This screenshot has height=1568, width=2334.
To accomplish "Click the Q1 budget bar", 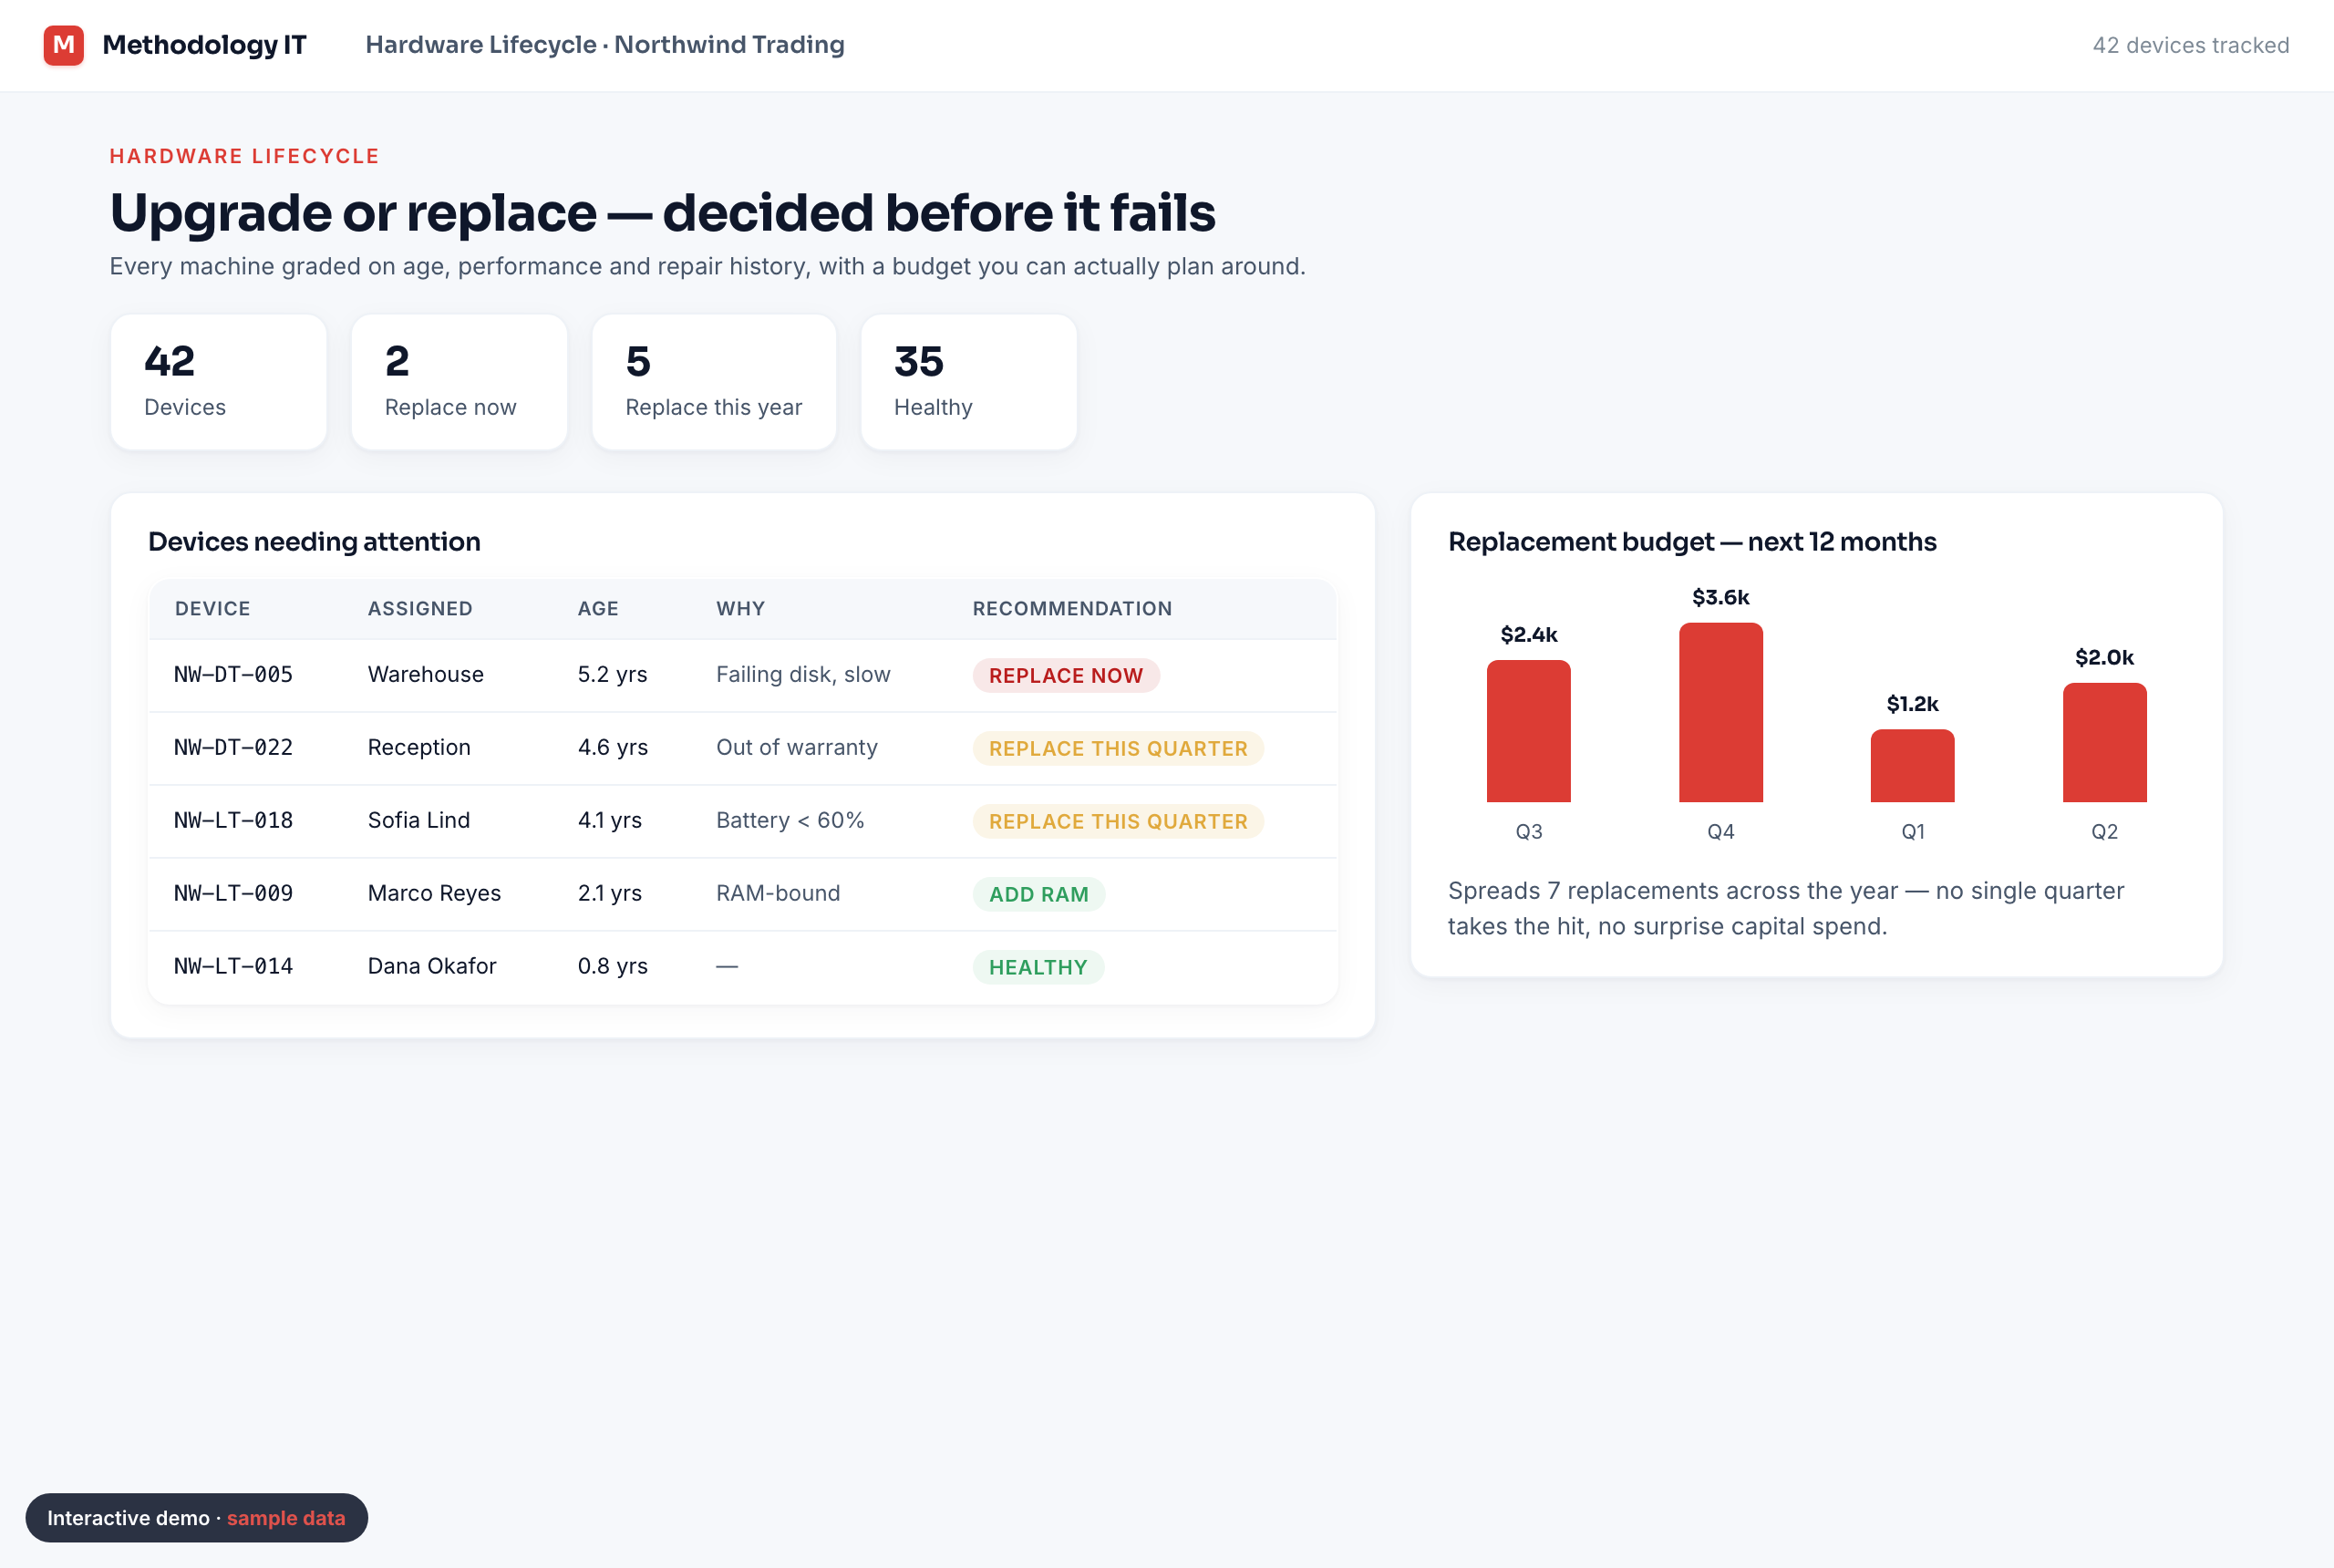I will click(1913, 766).
